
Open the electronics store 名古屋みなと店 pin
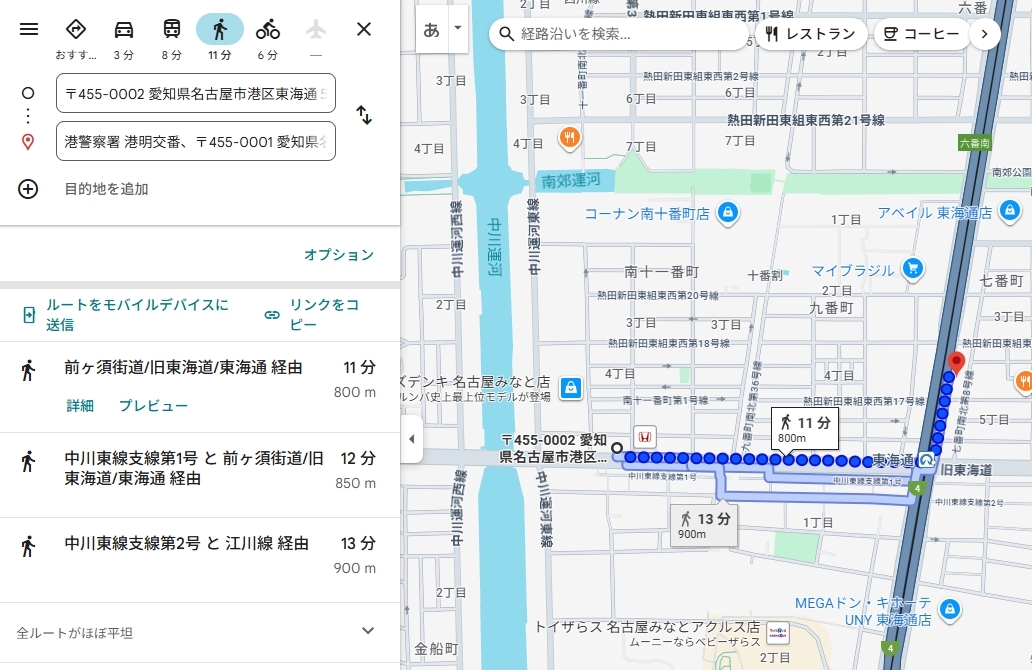pyautogui.click(x=571, y=388)
